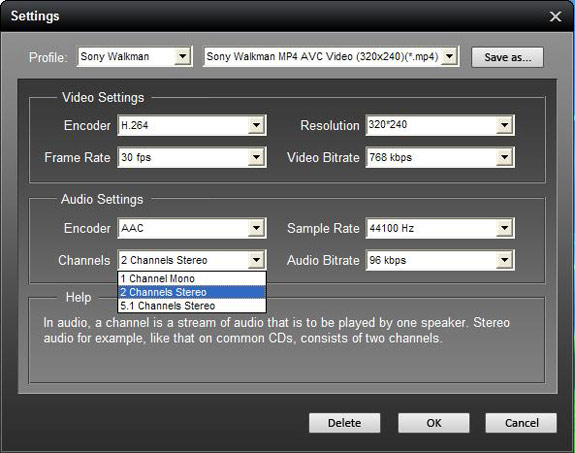Screen dimensions: 575x453
Task: Click the Profile: label
Action: click(x=48, y=58)
